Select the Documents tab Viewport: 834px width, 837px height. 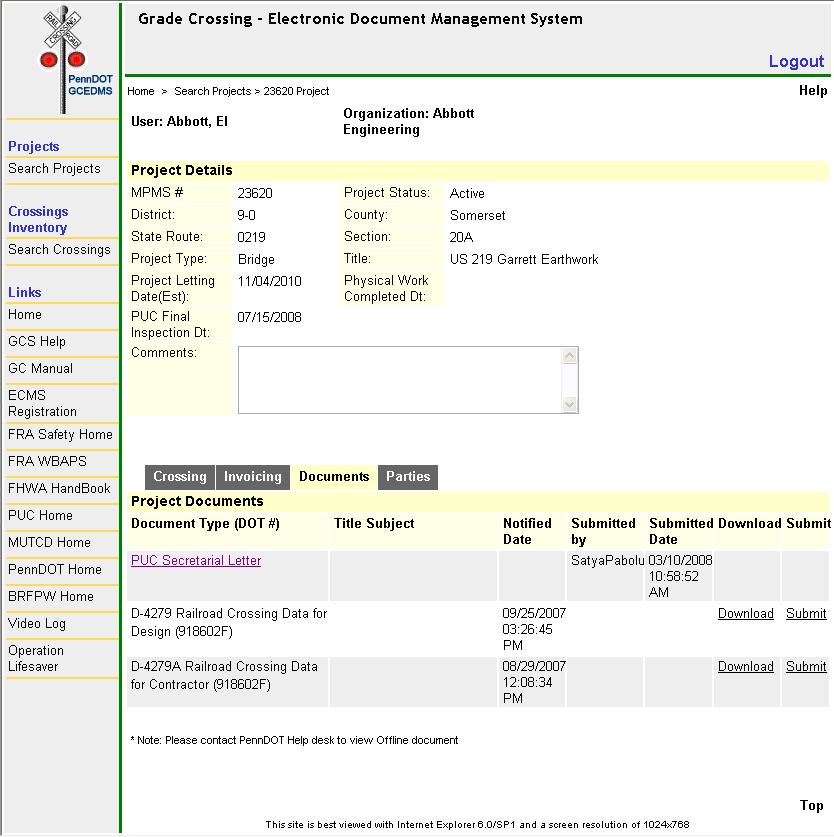(334, 477)
